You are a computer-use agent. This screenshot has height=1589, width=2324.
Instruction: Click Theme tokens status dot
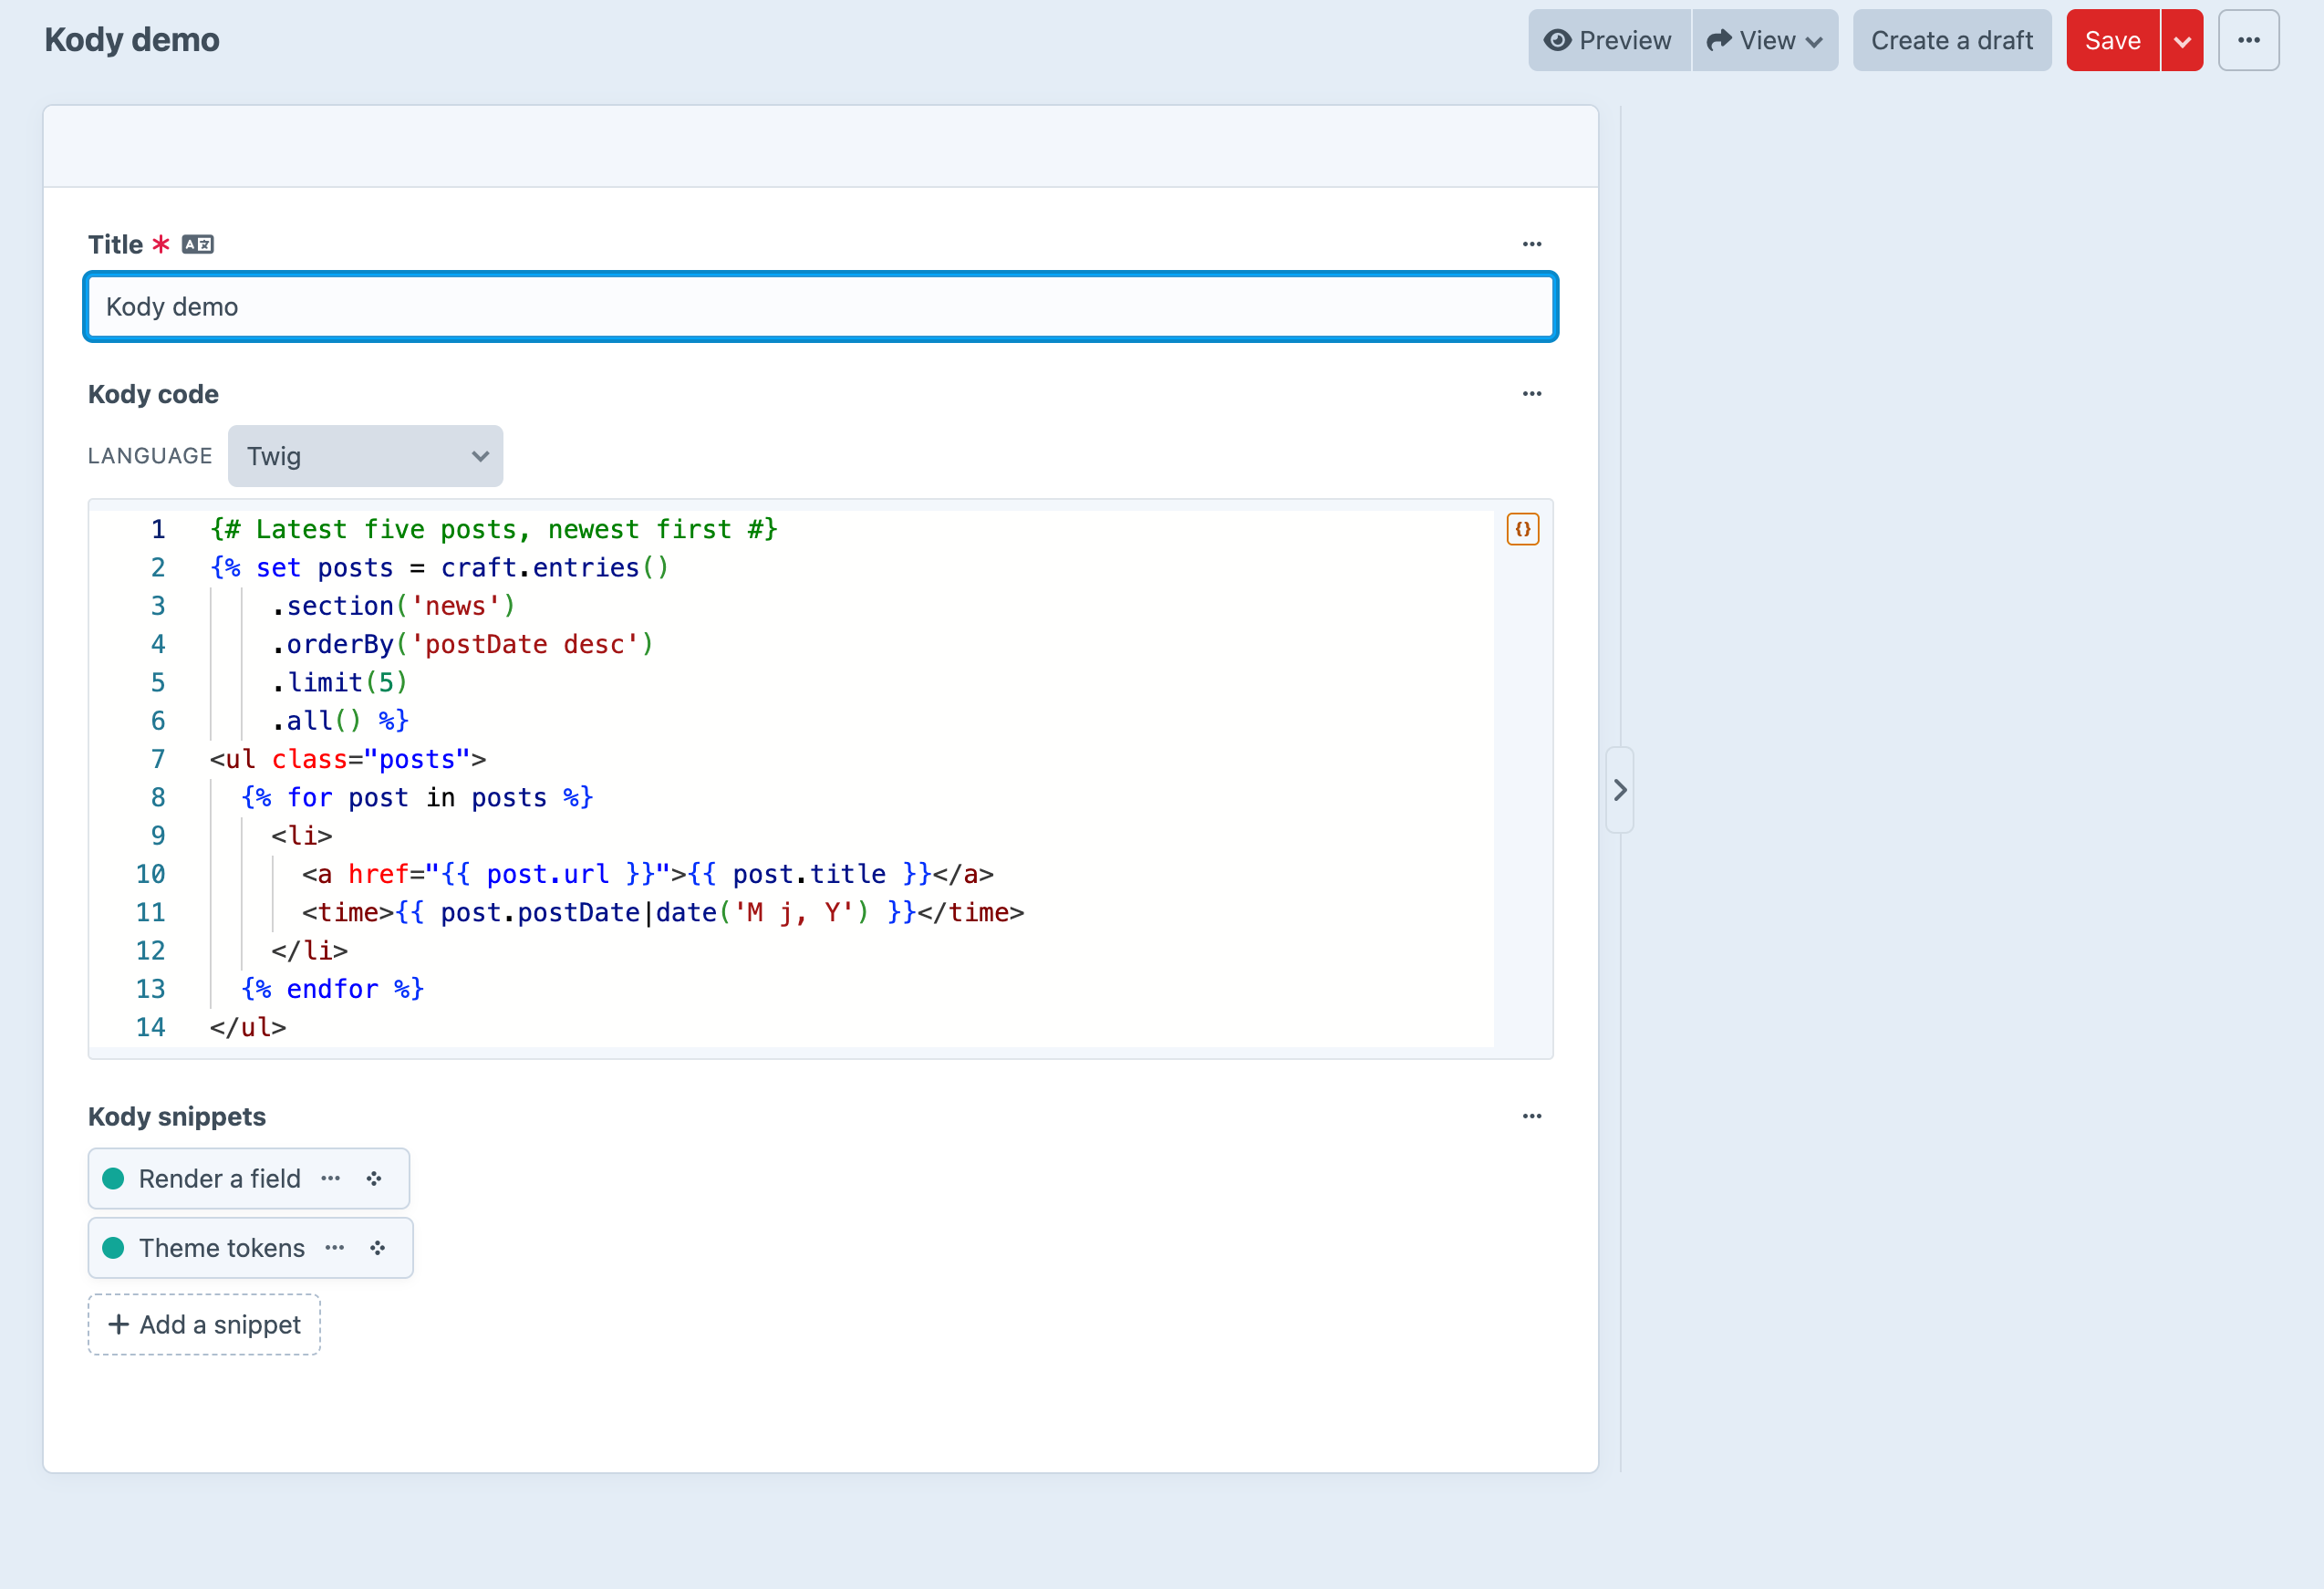click(113, 1247)
